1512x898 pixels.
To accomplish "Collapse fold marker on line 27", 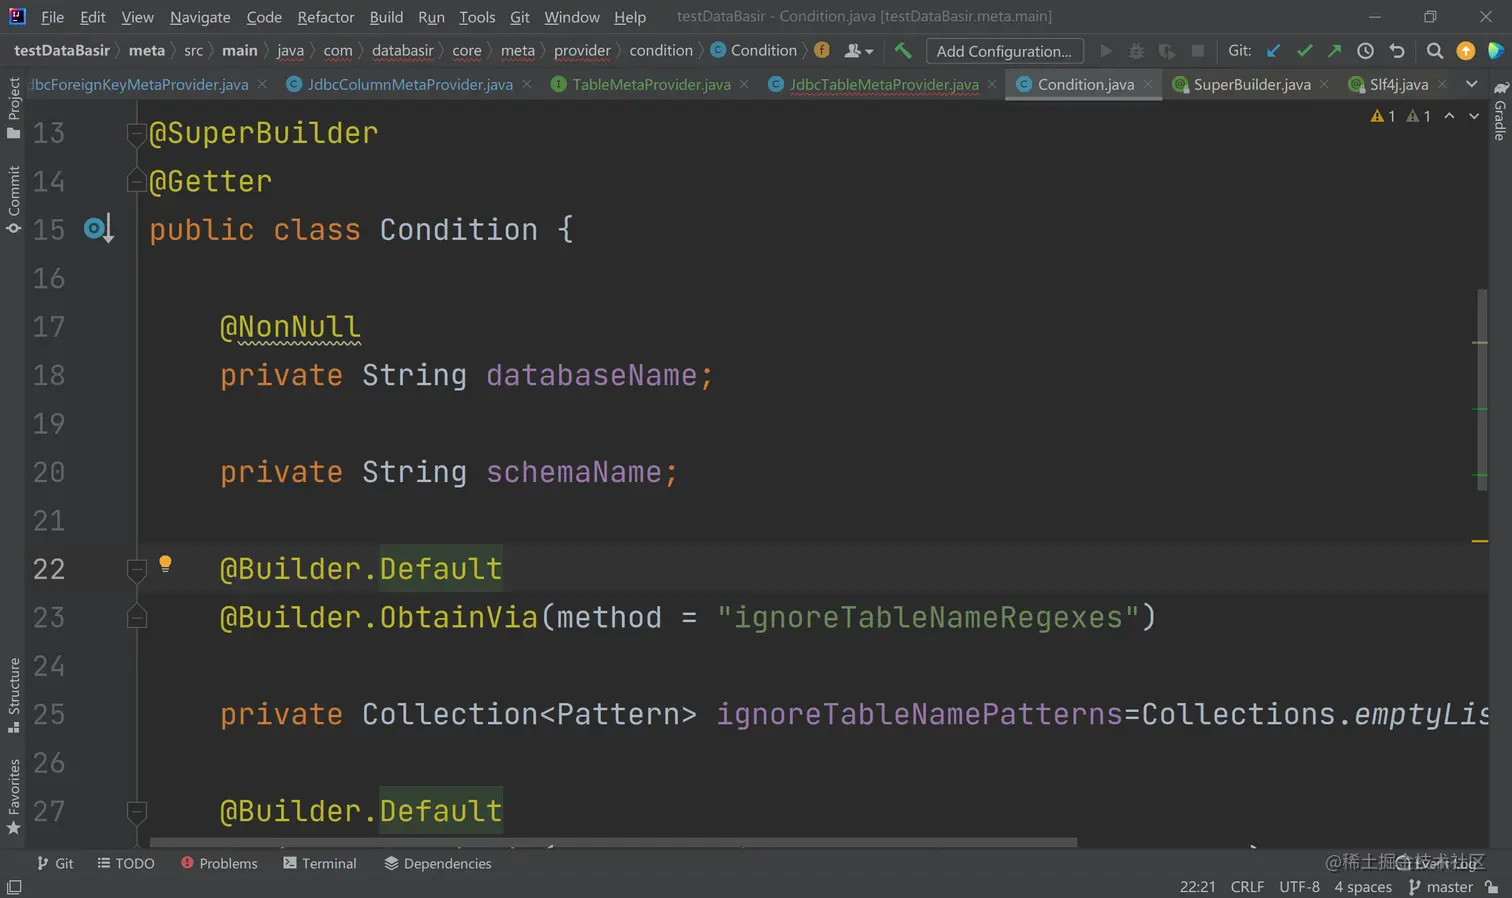I will 137,811.
